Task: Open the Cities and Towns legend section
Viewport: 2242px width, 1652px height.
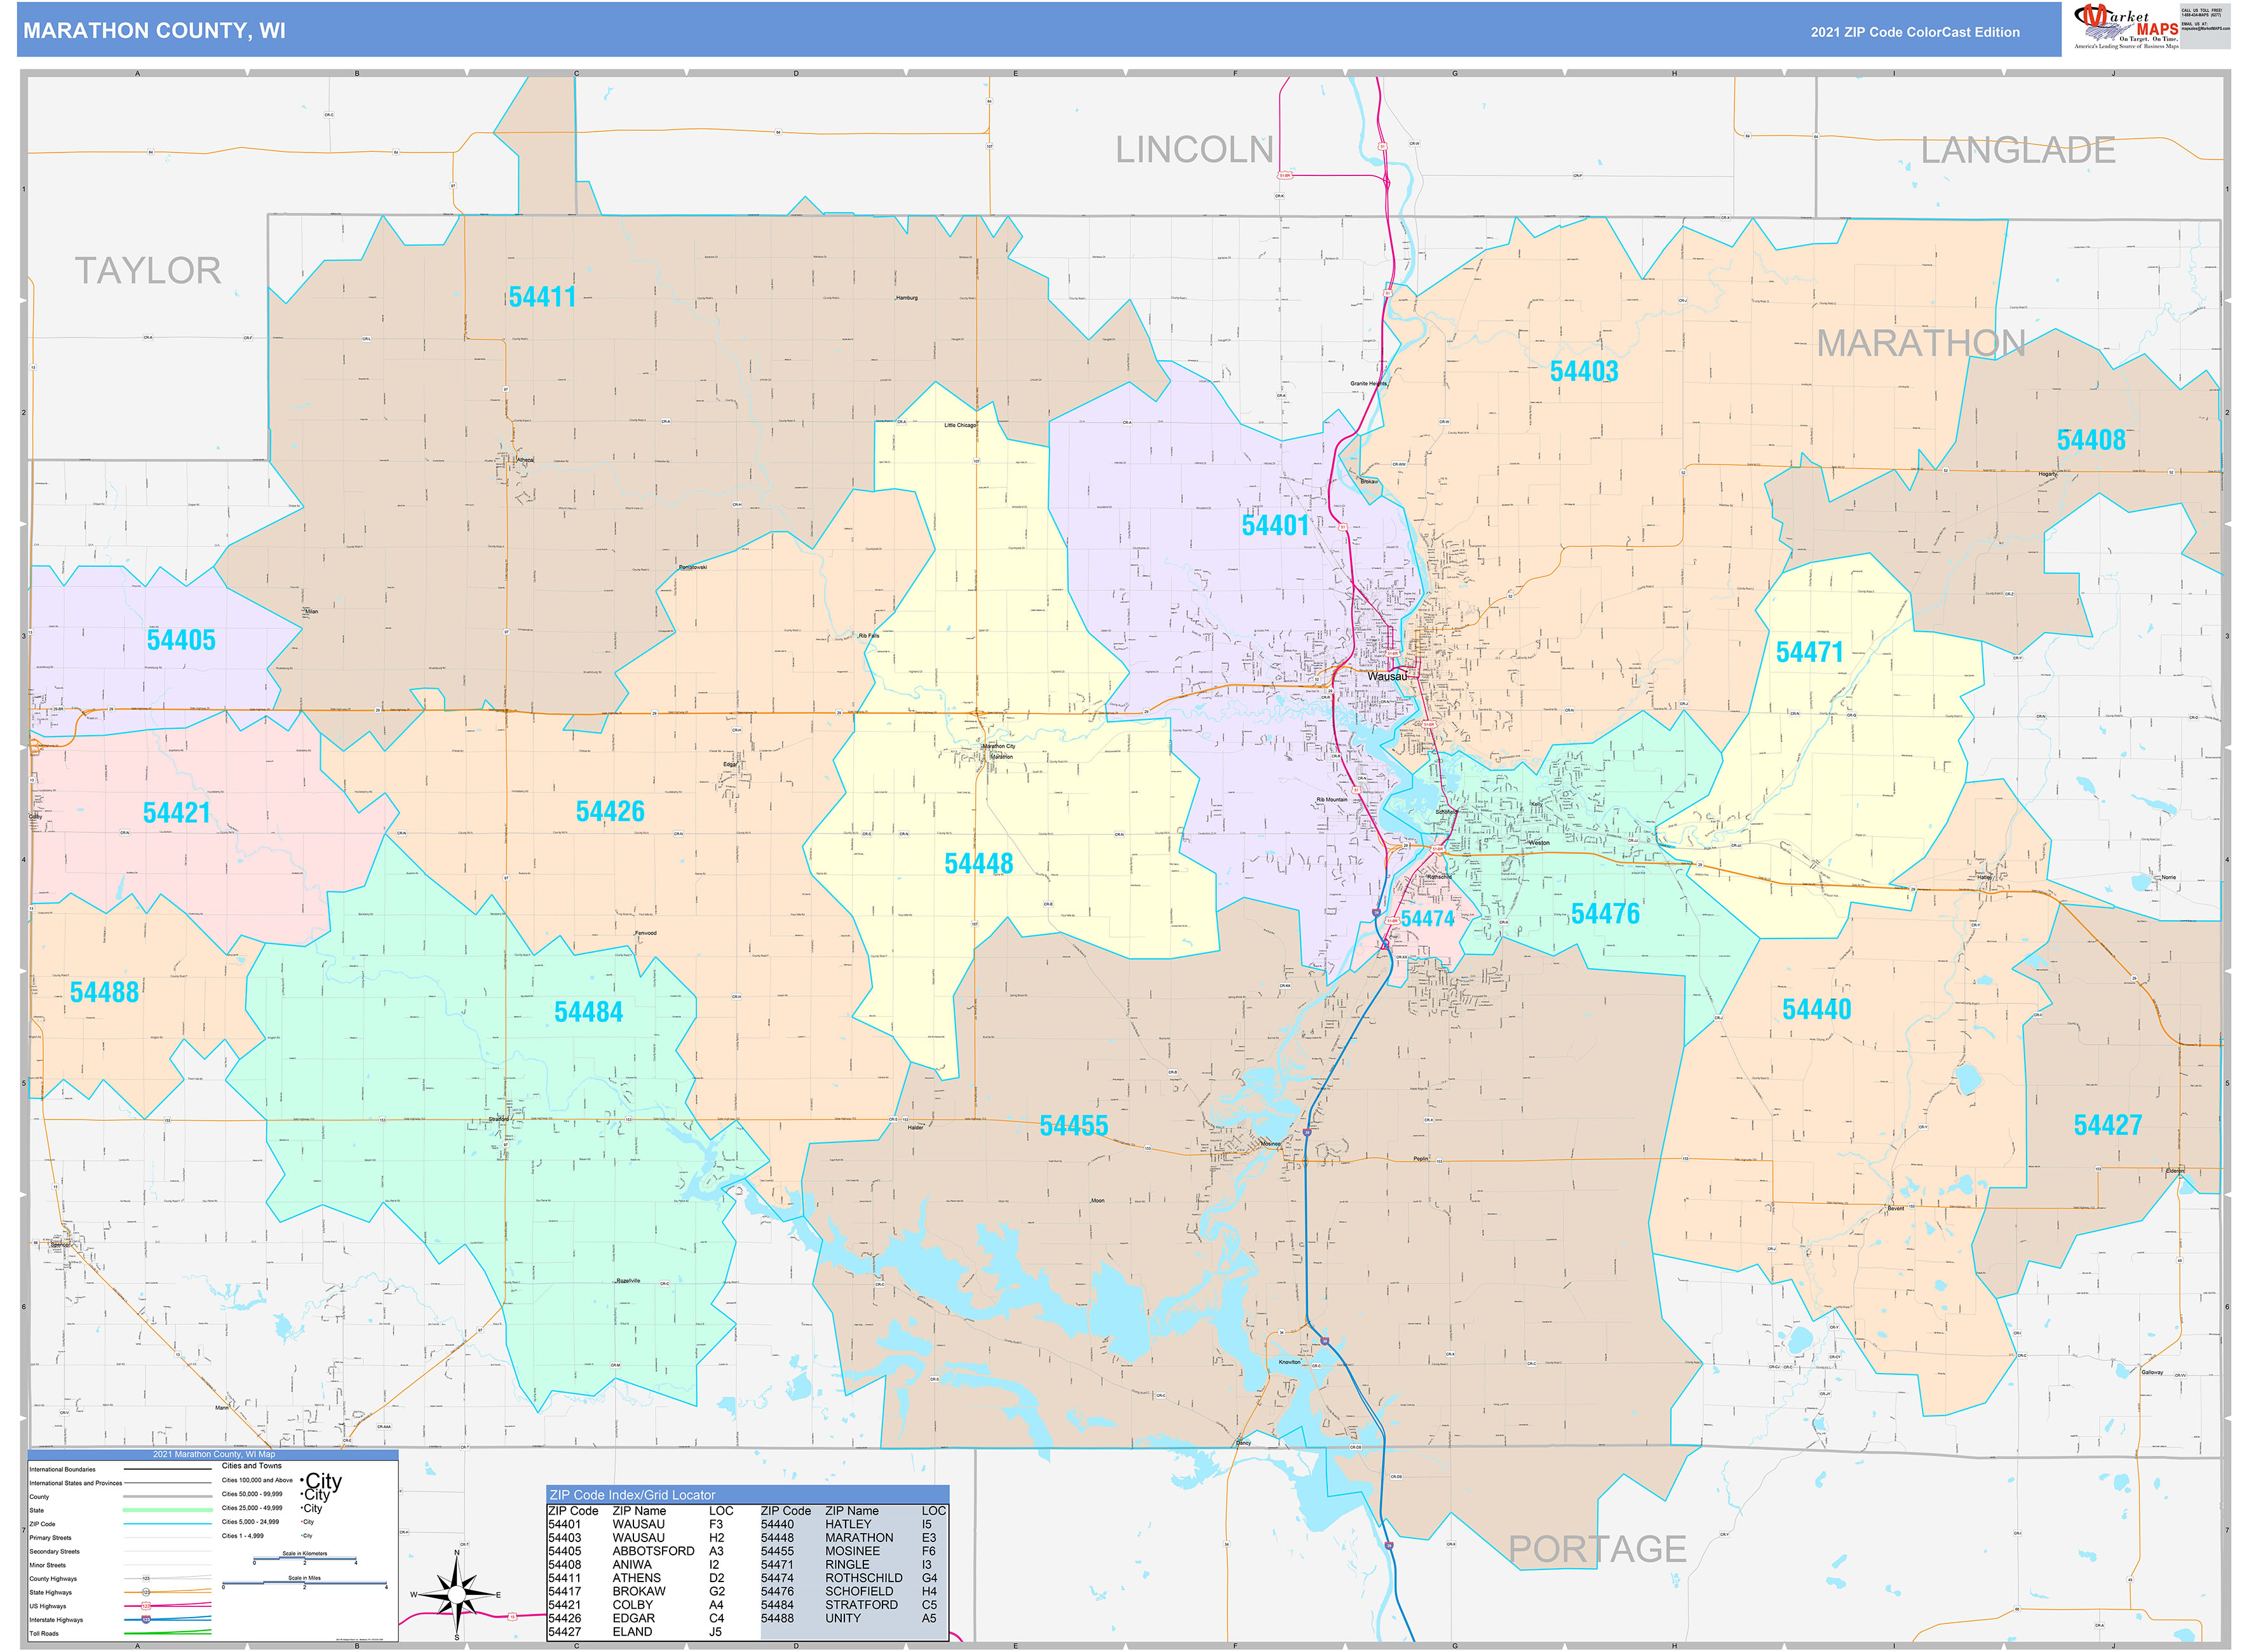Action: [252, 1466]
